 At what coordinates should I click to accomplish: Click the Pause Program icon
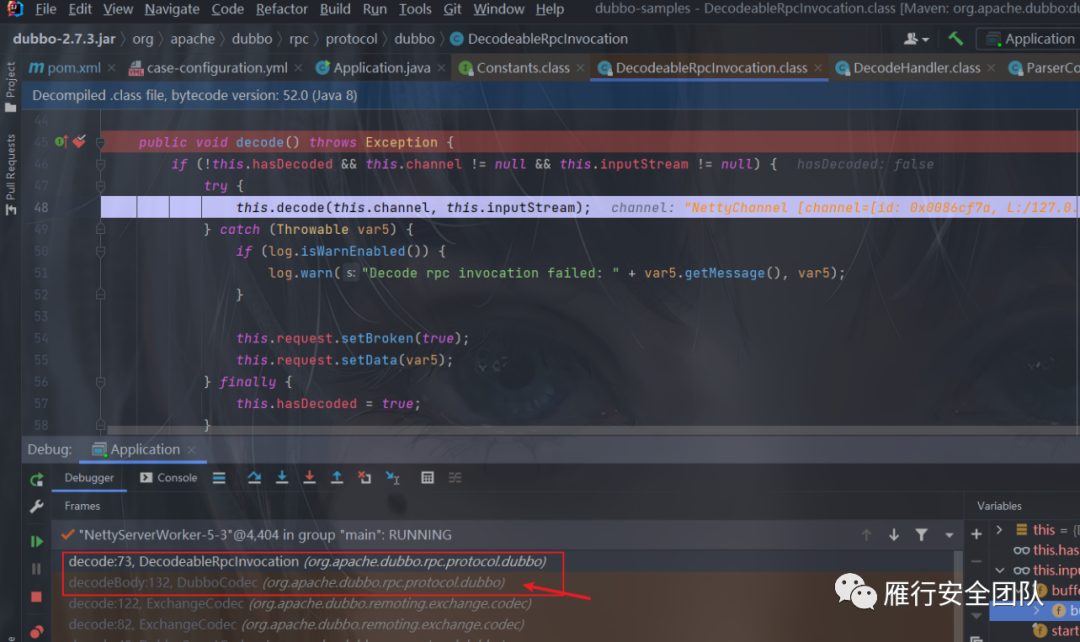pos(37,569)
